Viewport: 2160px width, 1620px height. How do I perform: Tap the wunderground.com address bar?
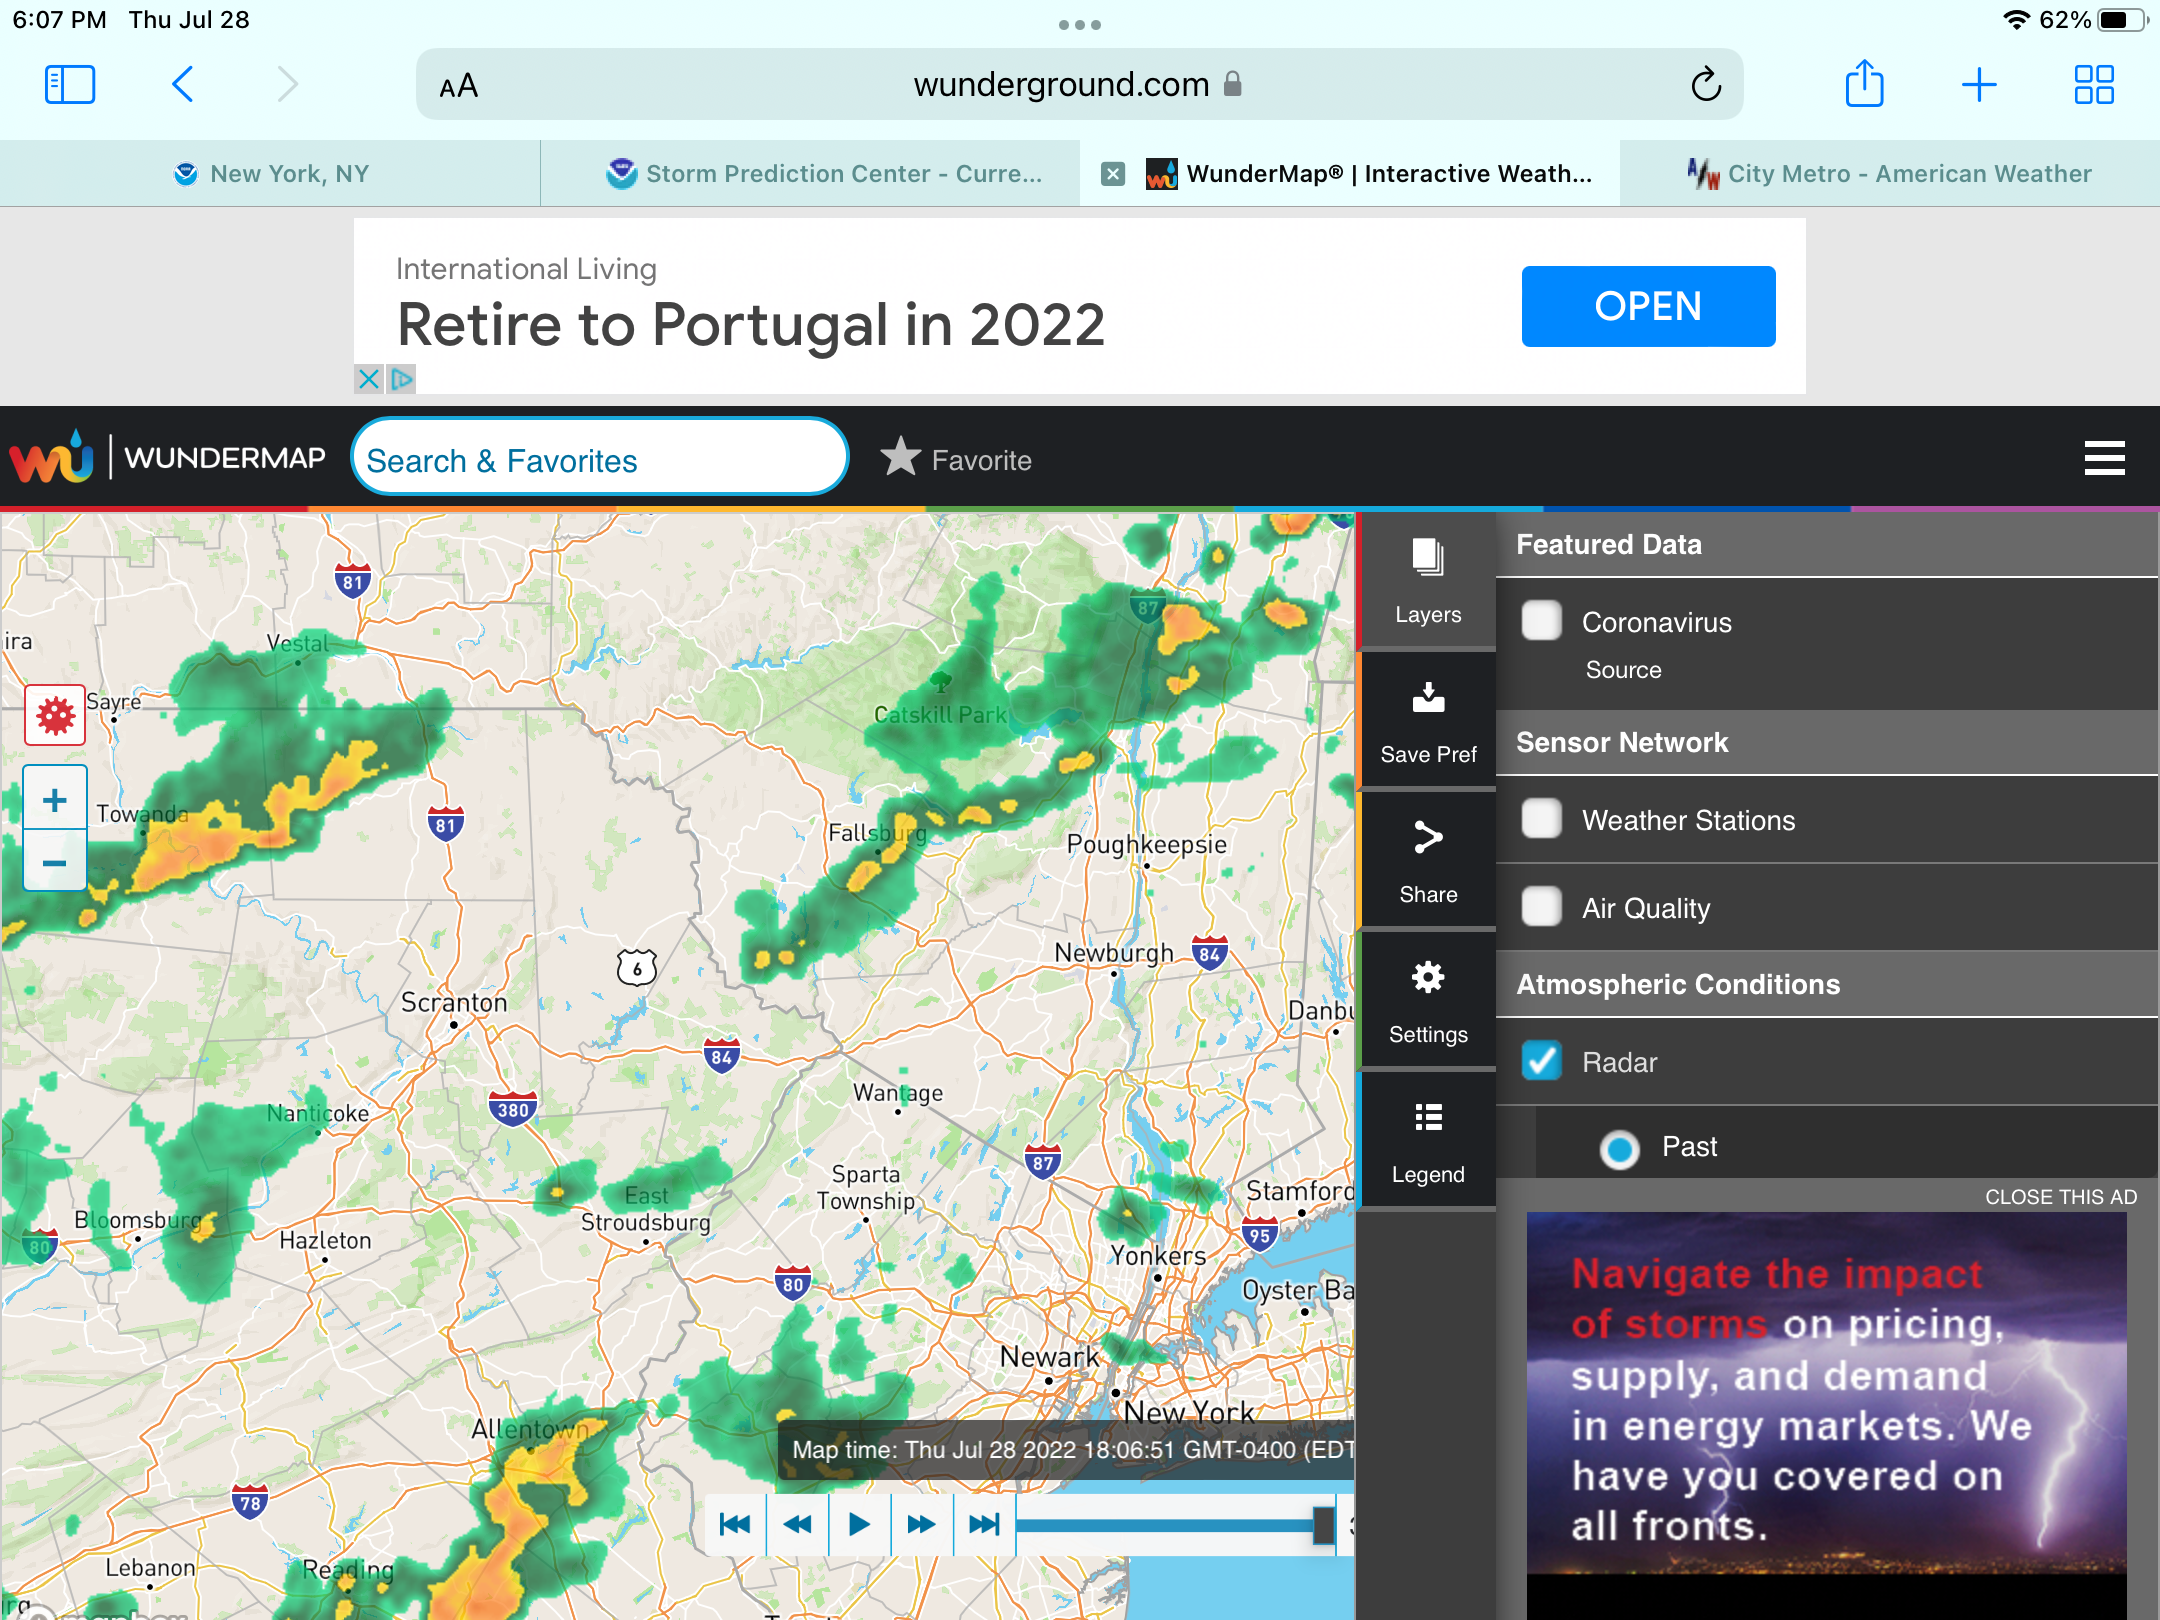tap(1080, 85)
